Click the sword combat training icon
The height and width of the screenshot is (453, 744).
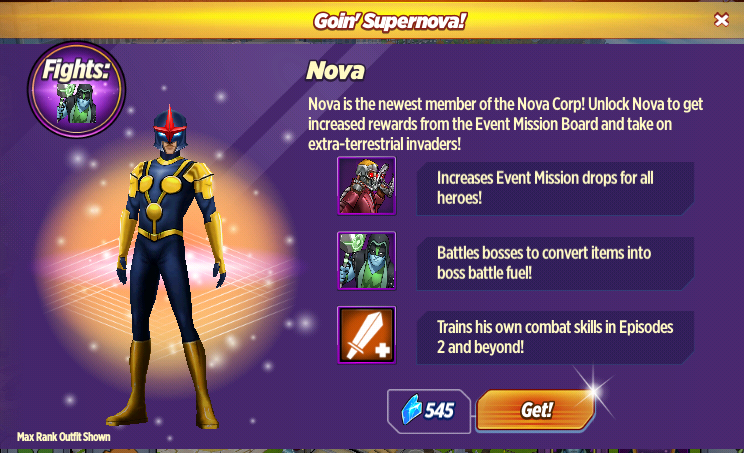click(366, 335)
